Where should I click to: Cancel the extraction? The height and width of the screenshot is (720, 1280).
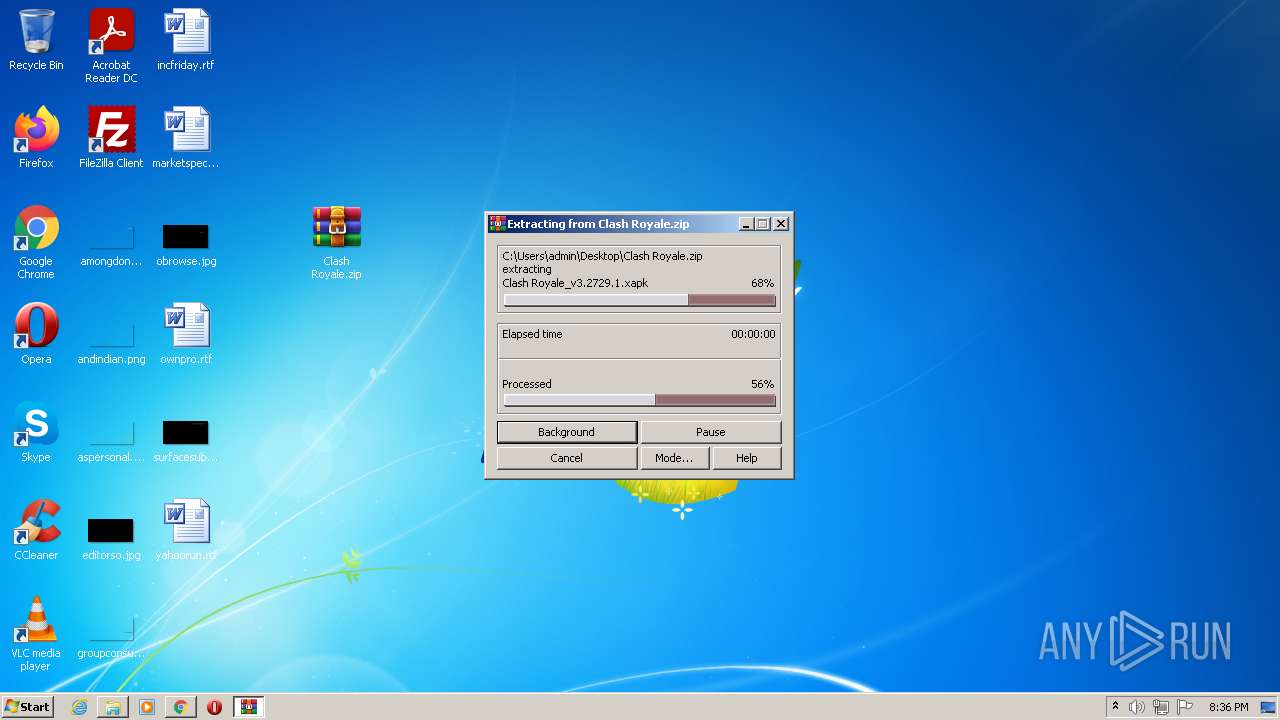pyautogui.click(x=566, y=458)
